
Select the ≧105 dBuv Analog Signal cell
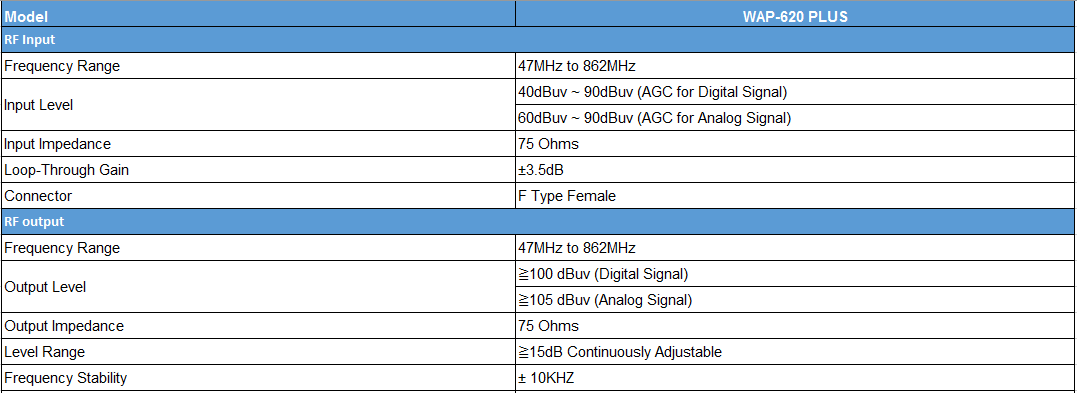pyautogui.click(x=795, y=300)
